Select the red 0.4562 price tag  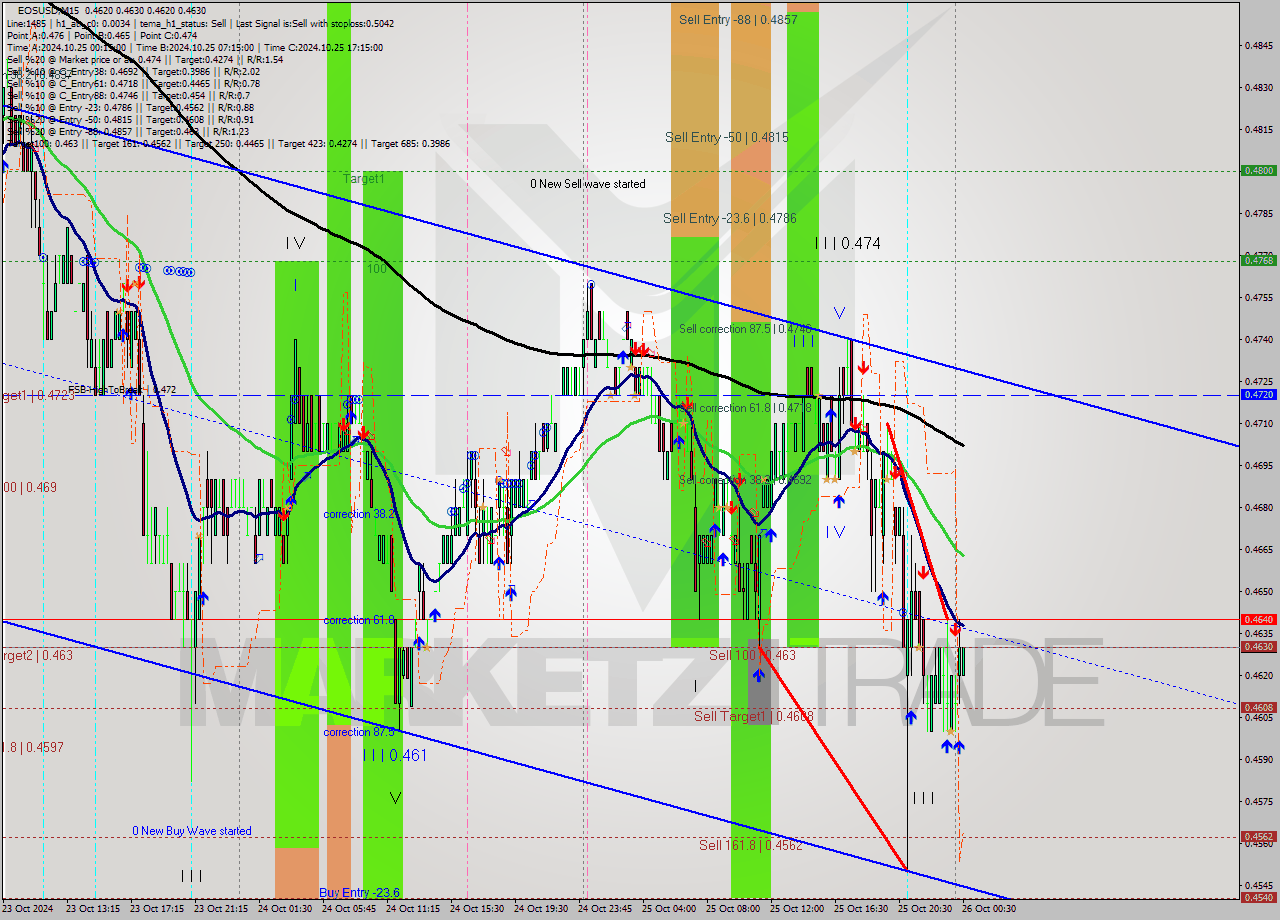pos(1258,837)
